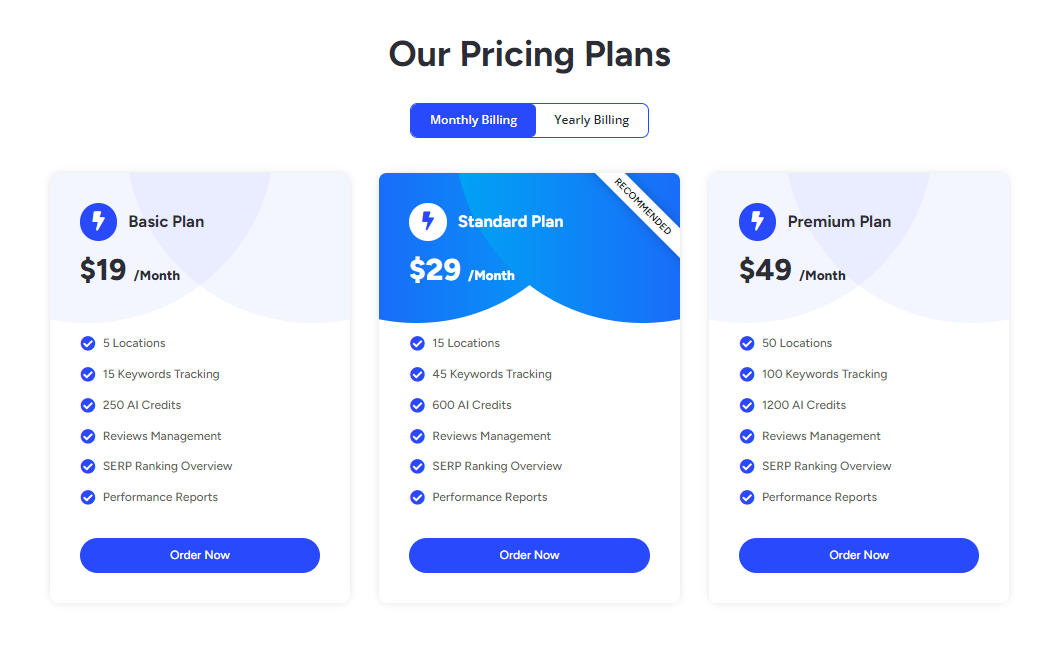Click the Recommended ribbon on Standard Plan
The image size is (1056, 648).
click(x=643, y=207)
